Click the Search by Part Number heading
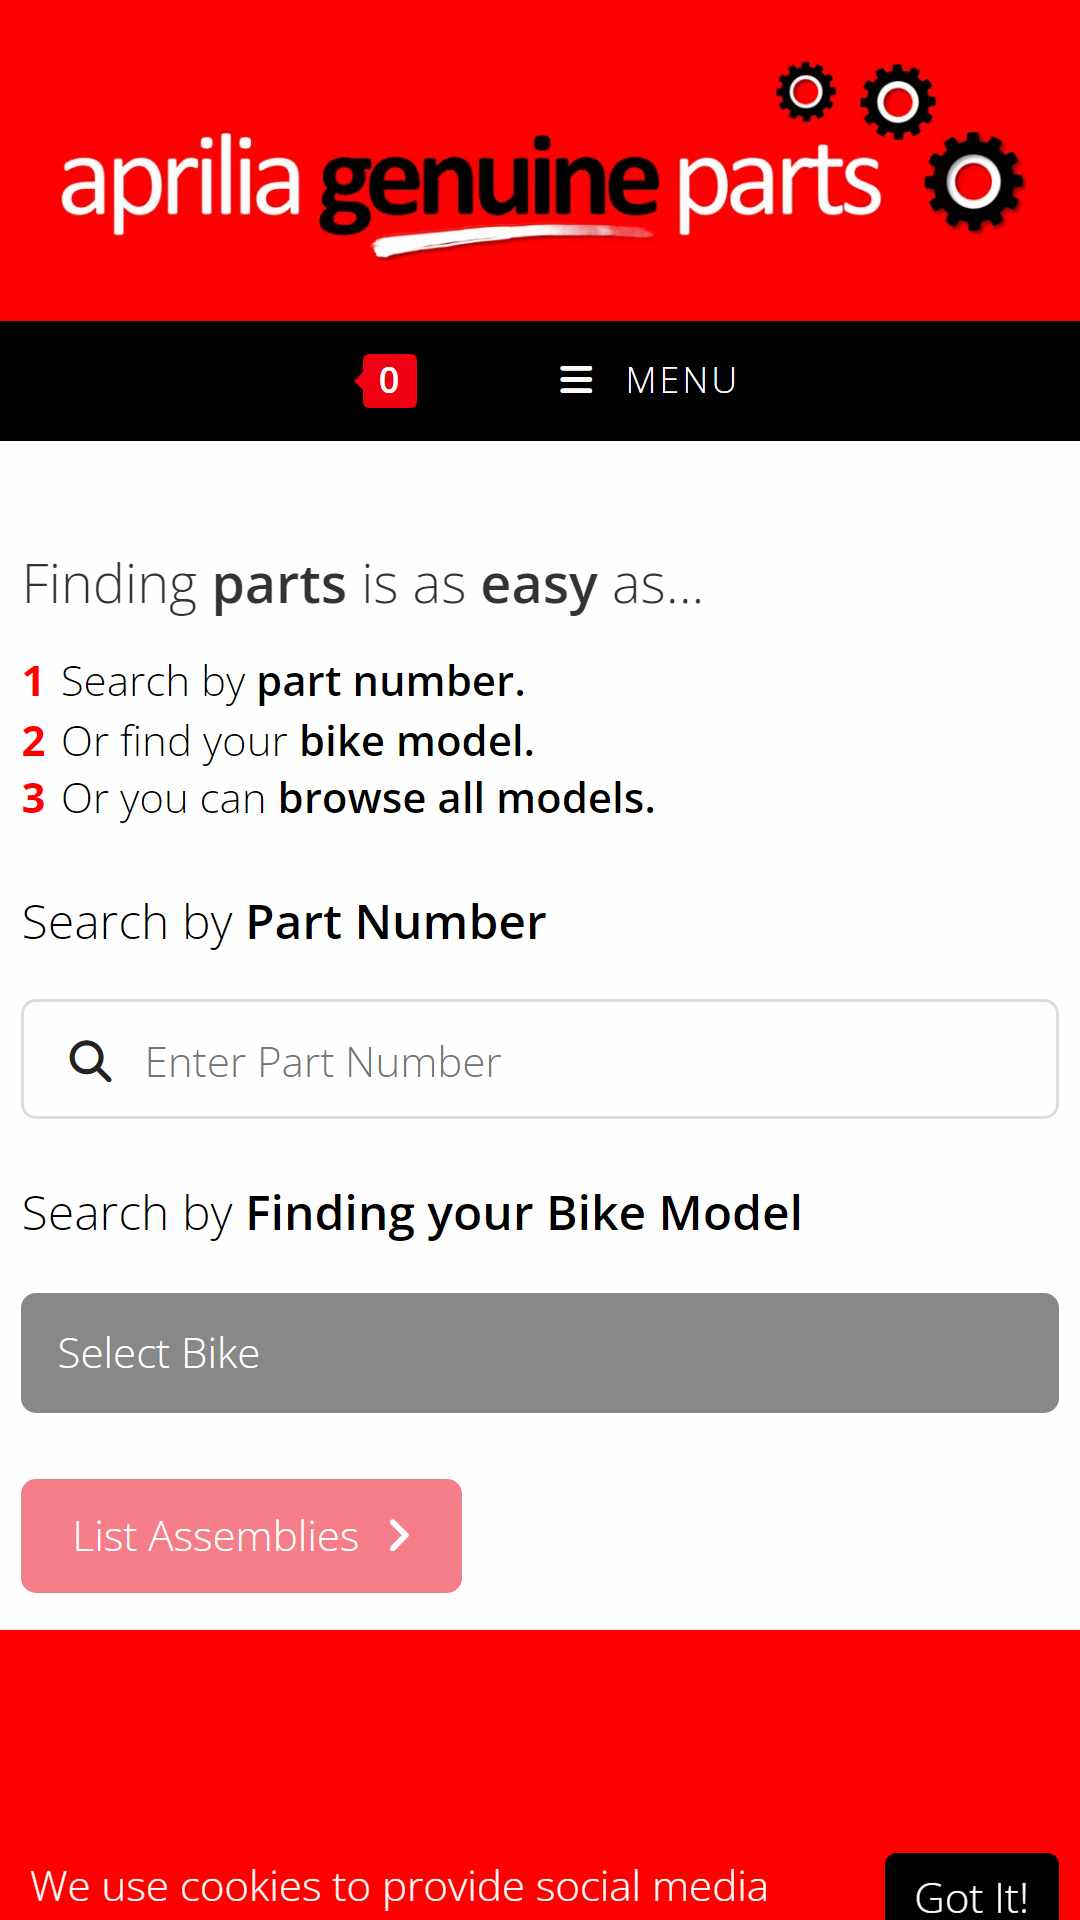The image size is (1080, 1920). point(284,923)
